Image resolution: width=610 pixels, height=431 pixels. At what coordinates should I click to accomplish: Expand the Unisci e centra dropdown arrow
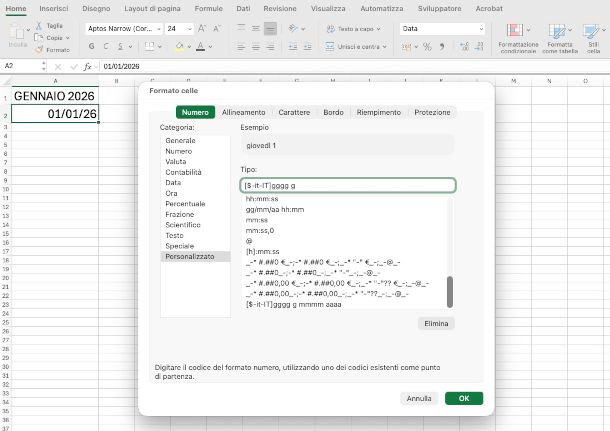(x=384, y=47)
